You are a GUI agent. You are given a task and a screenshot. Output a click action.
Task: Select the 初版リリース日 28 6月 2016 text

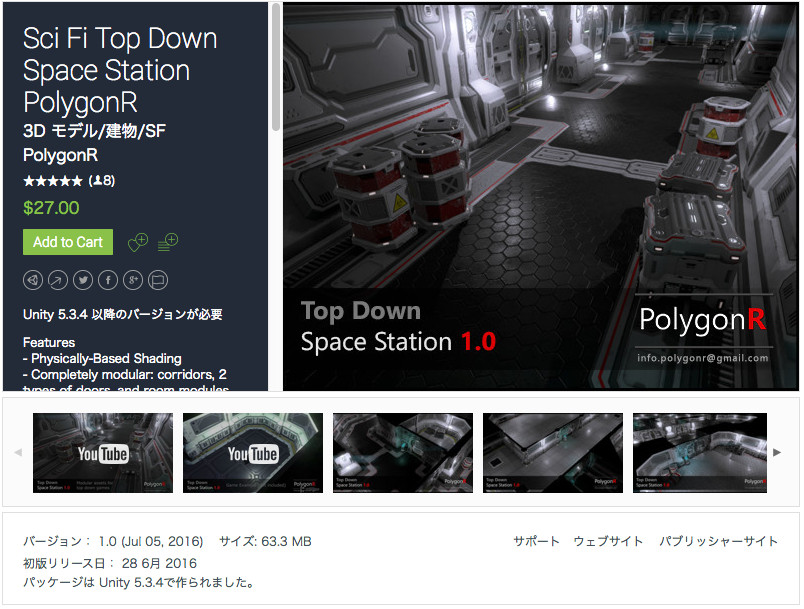pos(110,563)
